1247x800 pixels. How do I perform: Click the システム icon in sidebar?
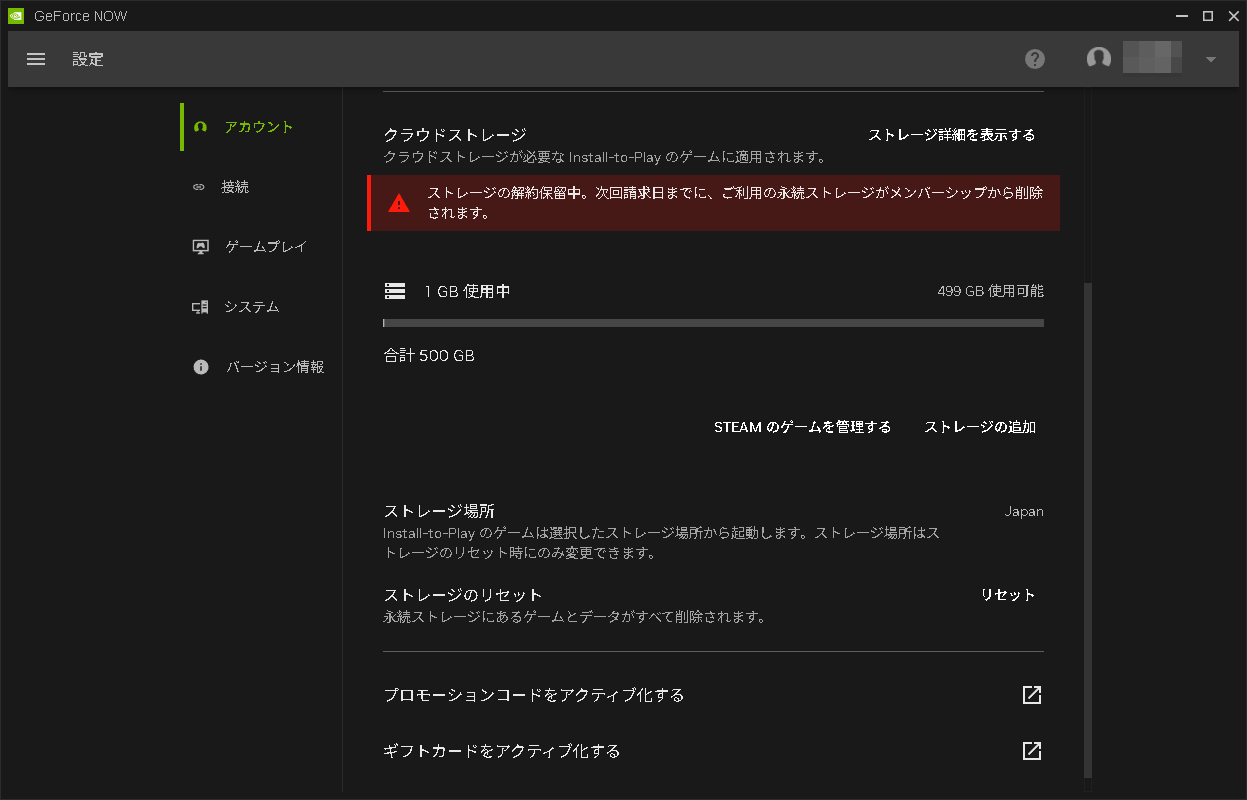199,307
